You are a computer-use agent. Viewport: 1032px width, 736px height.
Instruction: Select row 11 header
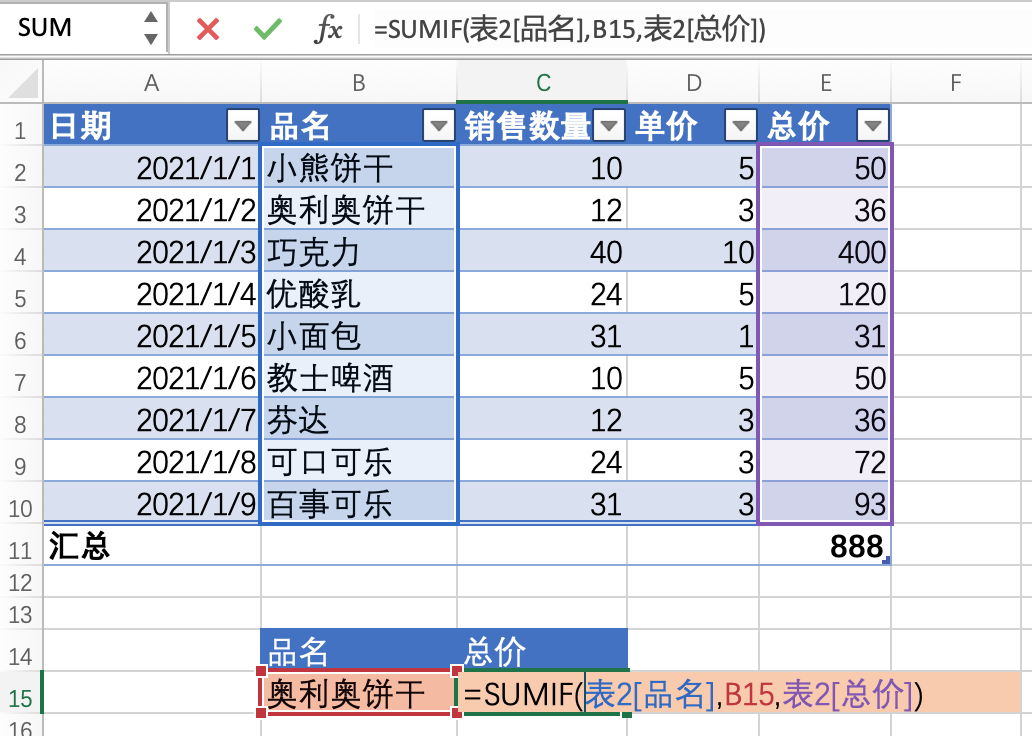coord(19,546)
